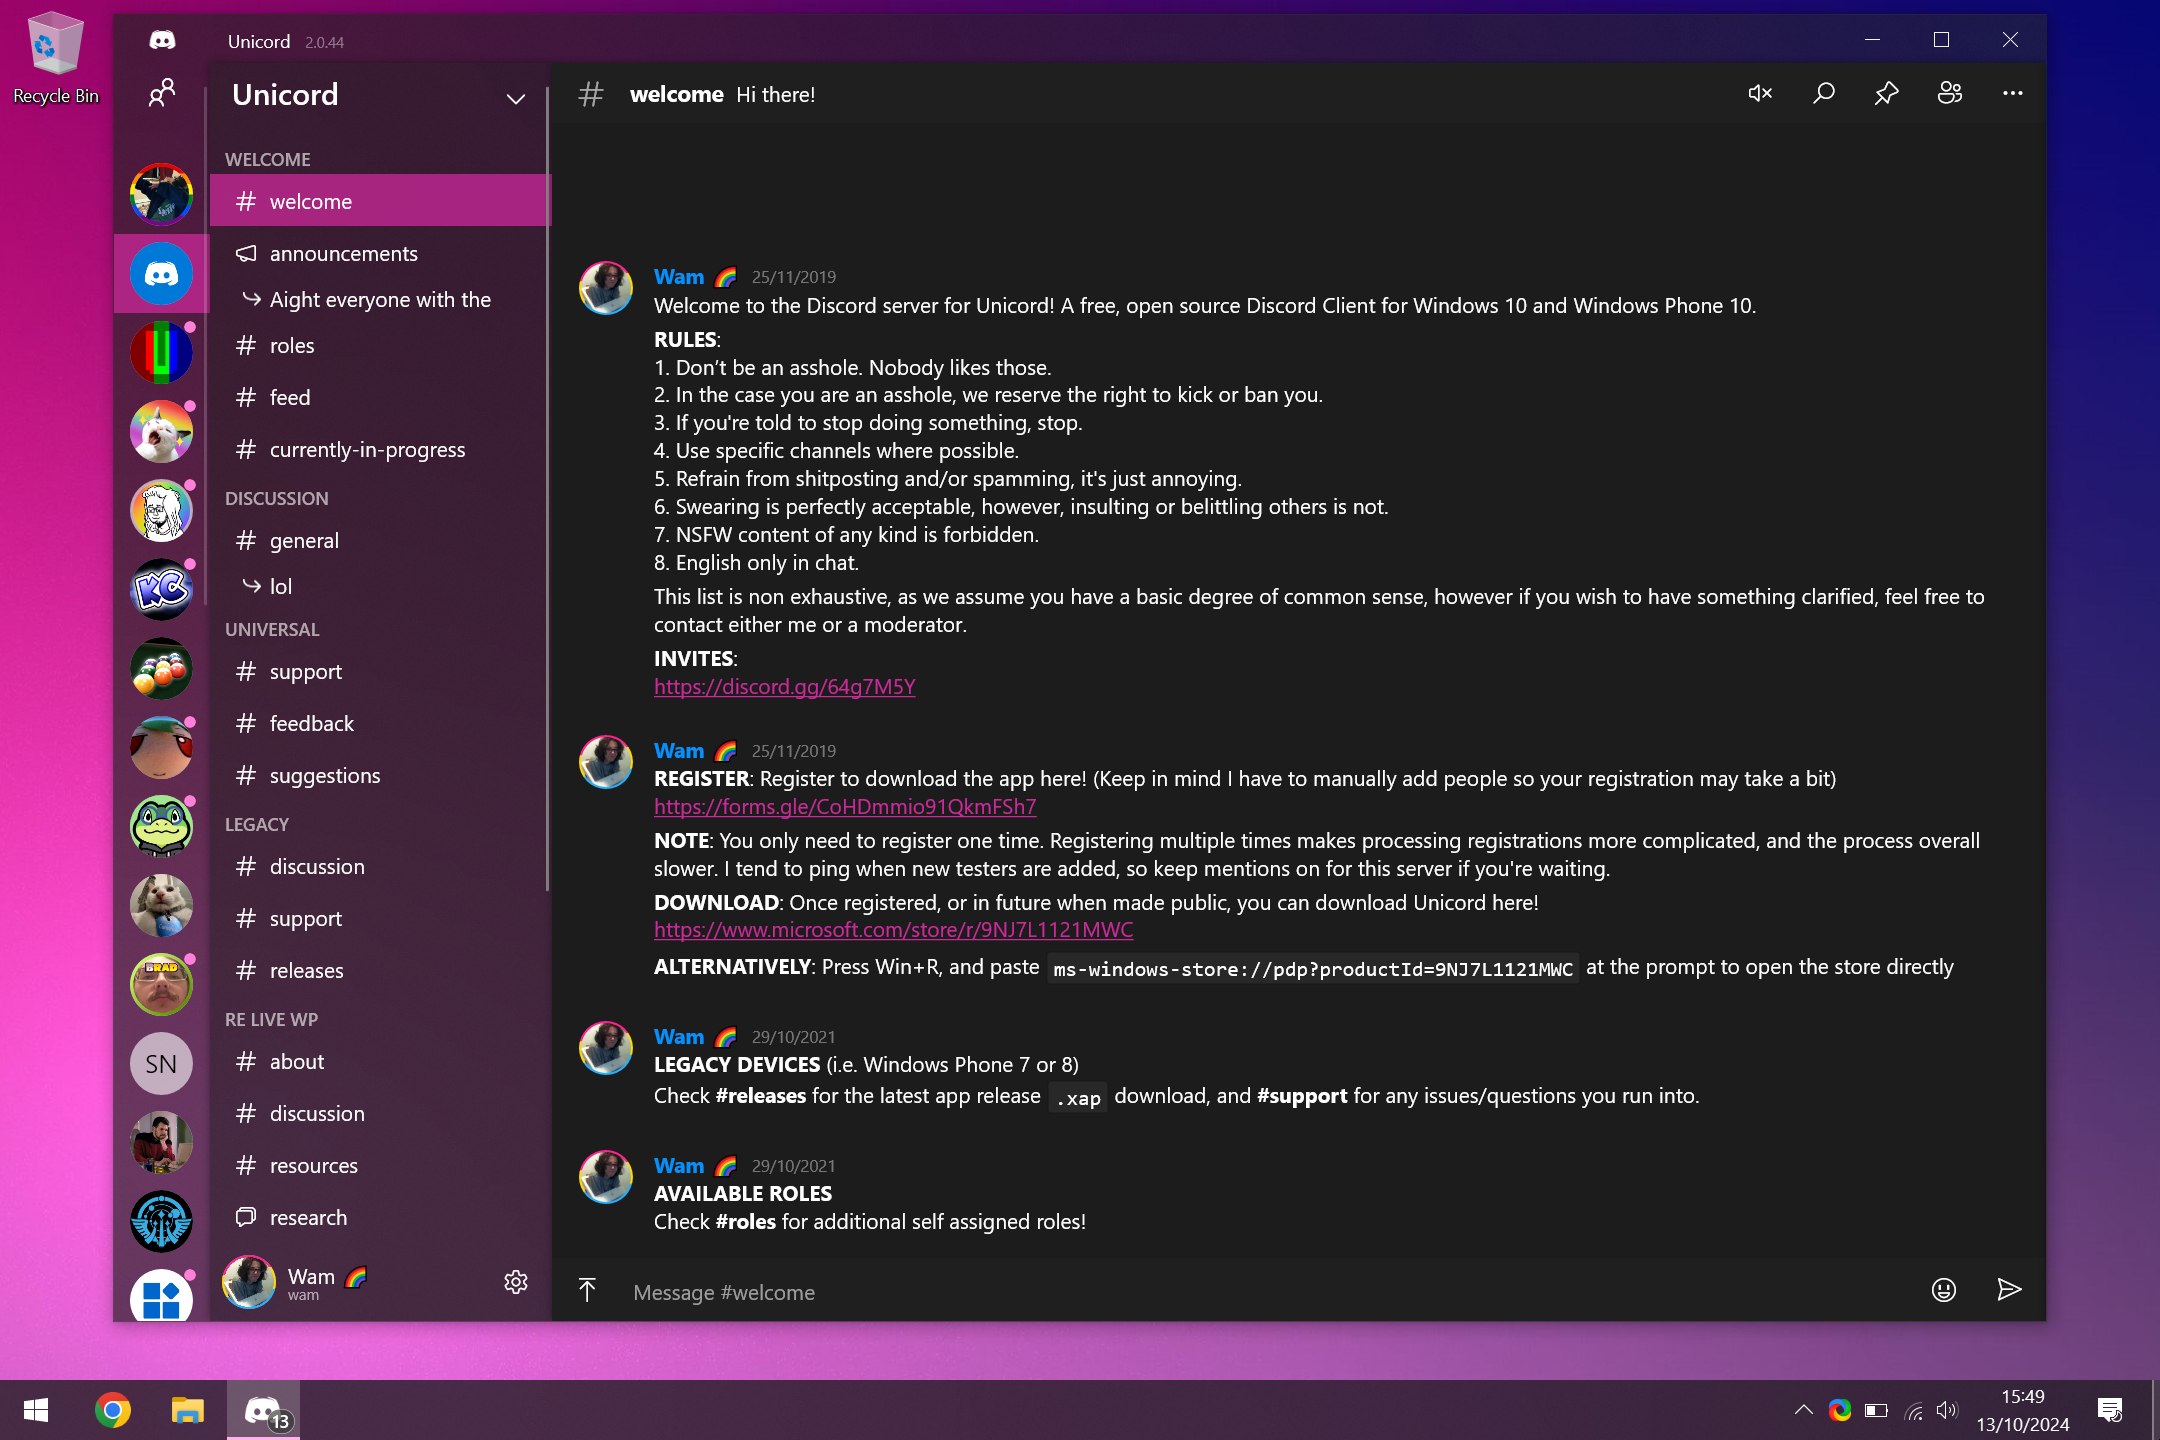This screenshot has height=1440, width=2160.
Task: Select the SN initials server icon
Action: tap(161, 1063)
